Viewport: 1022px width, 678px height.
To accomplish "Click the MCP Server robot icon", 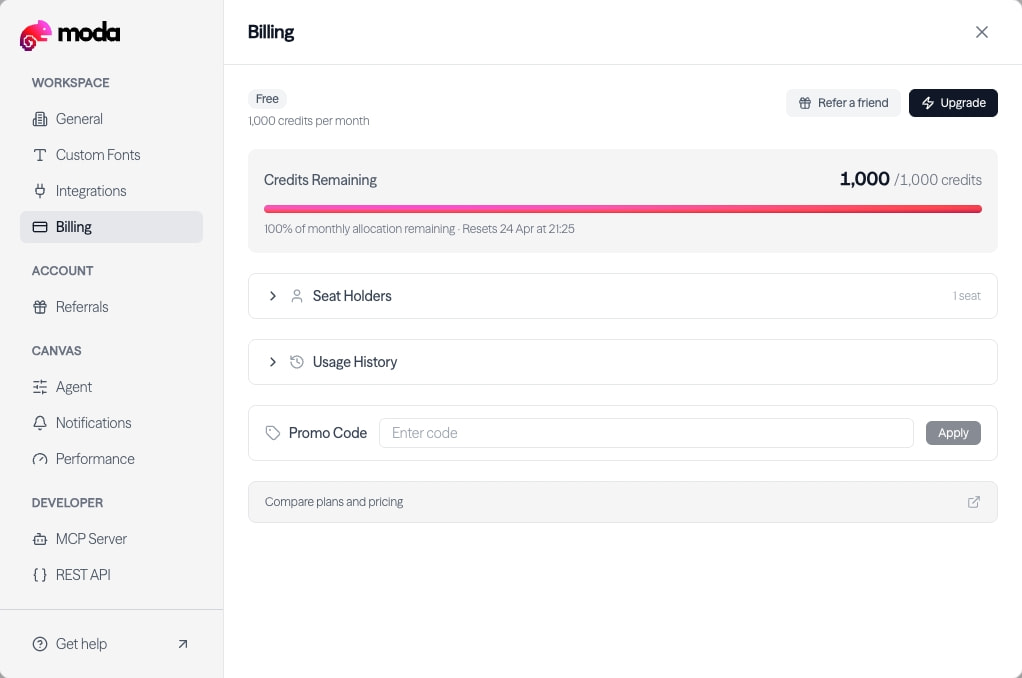I will [40, 539].
